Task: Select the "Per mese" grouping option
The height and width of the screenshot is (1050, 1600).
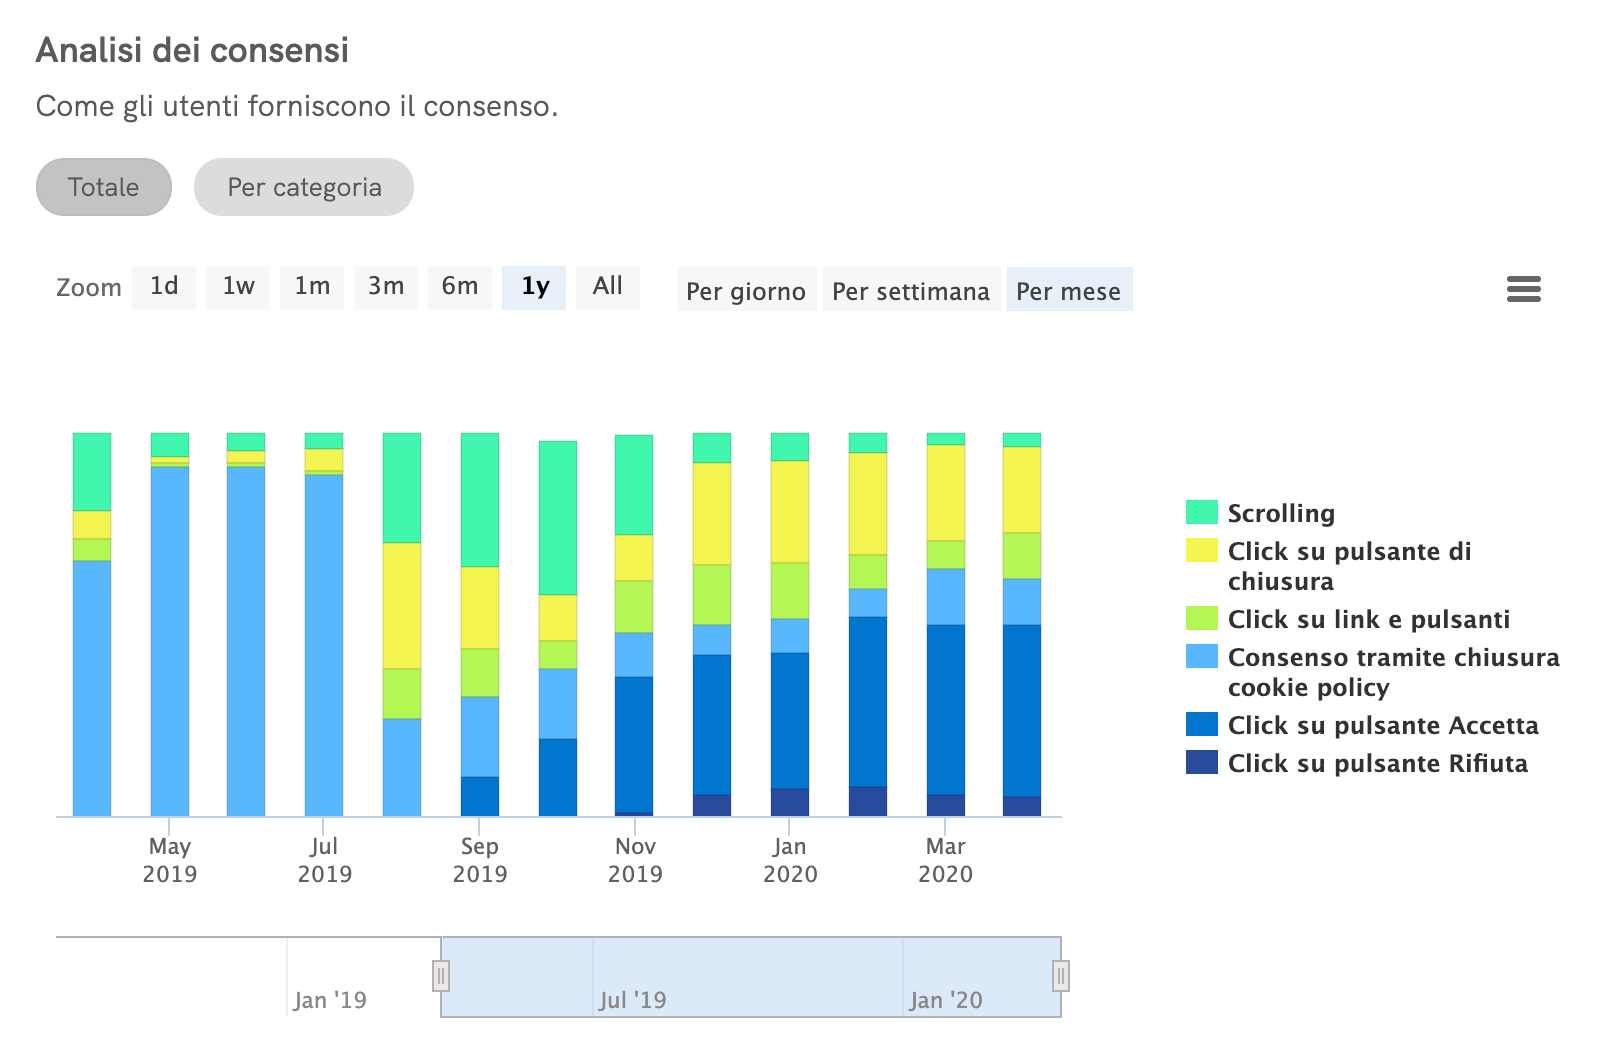Action: tap(1069, 291)
